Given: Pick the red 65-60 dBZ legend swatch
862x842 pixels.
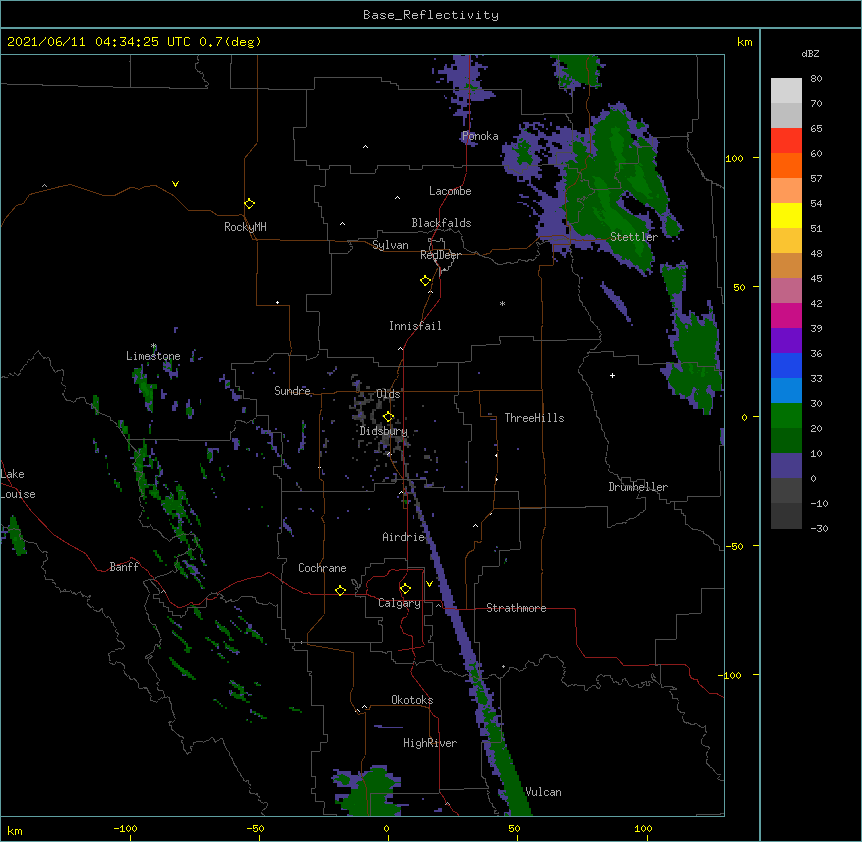Looking at the screenshot, I should pos(786,140).
